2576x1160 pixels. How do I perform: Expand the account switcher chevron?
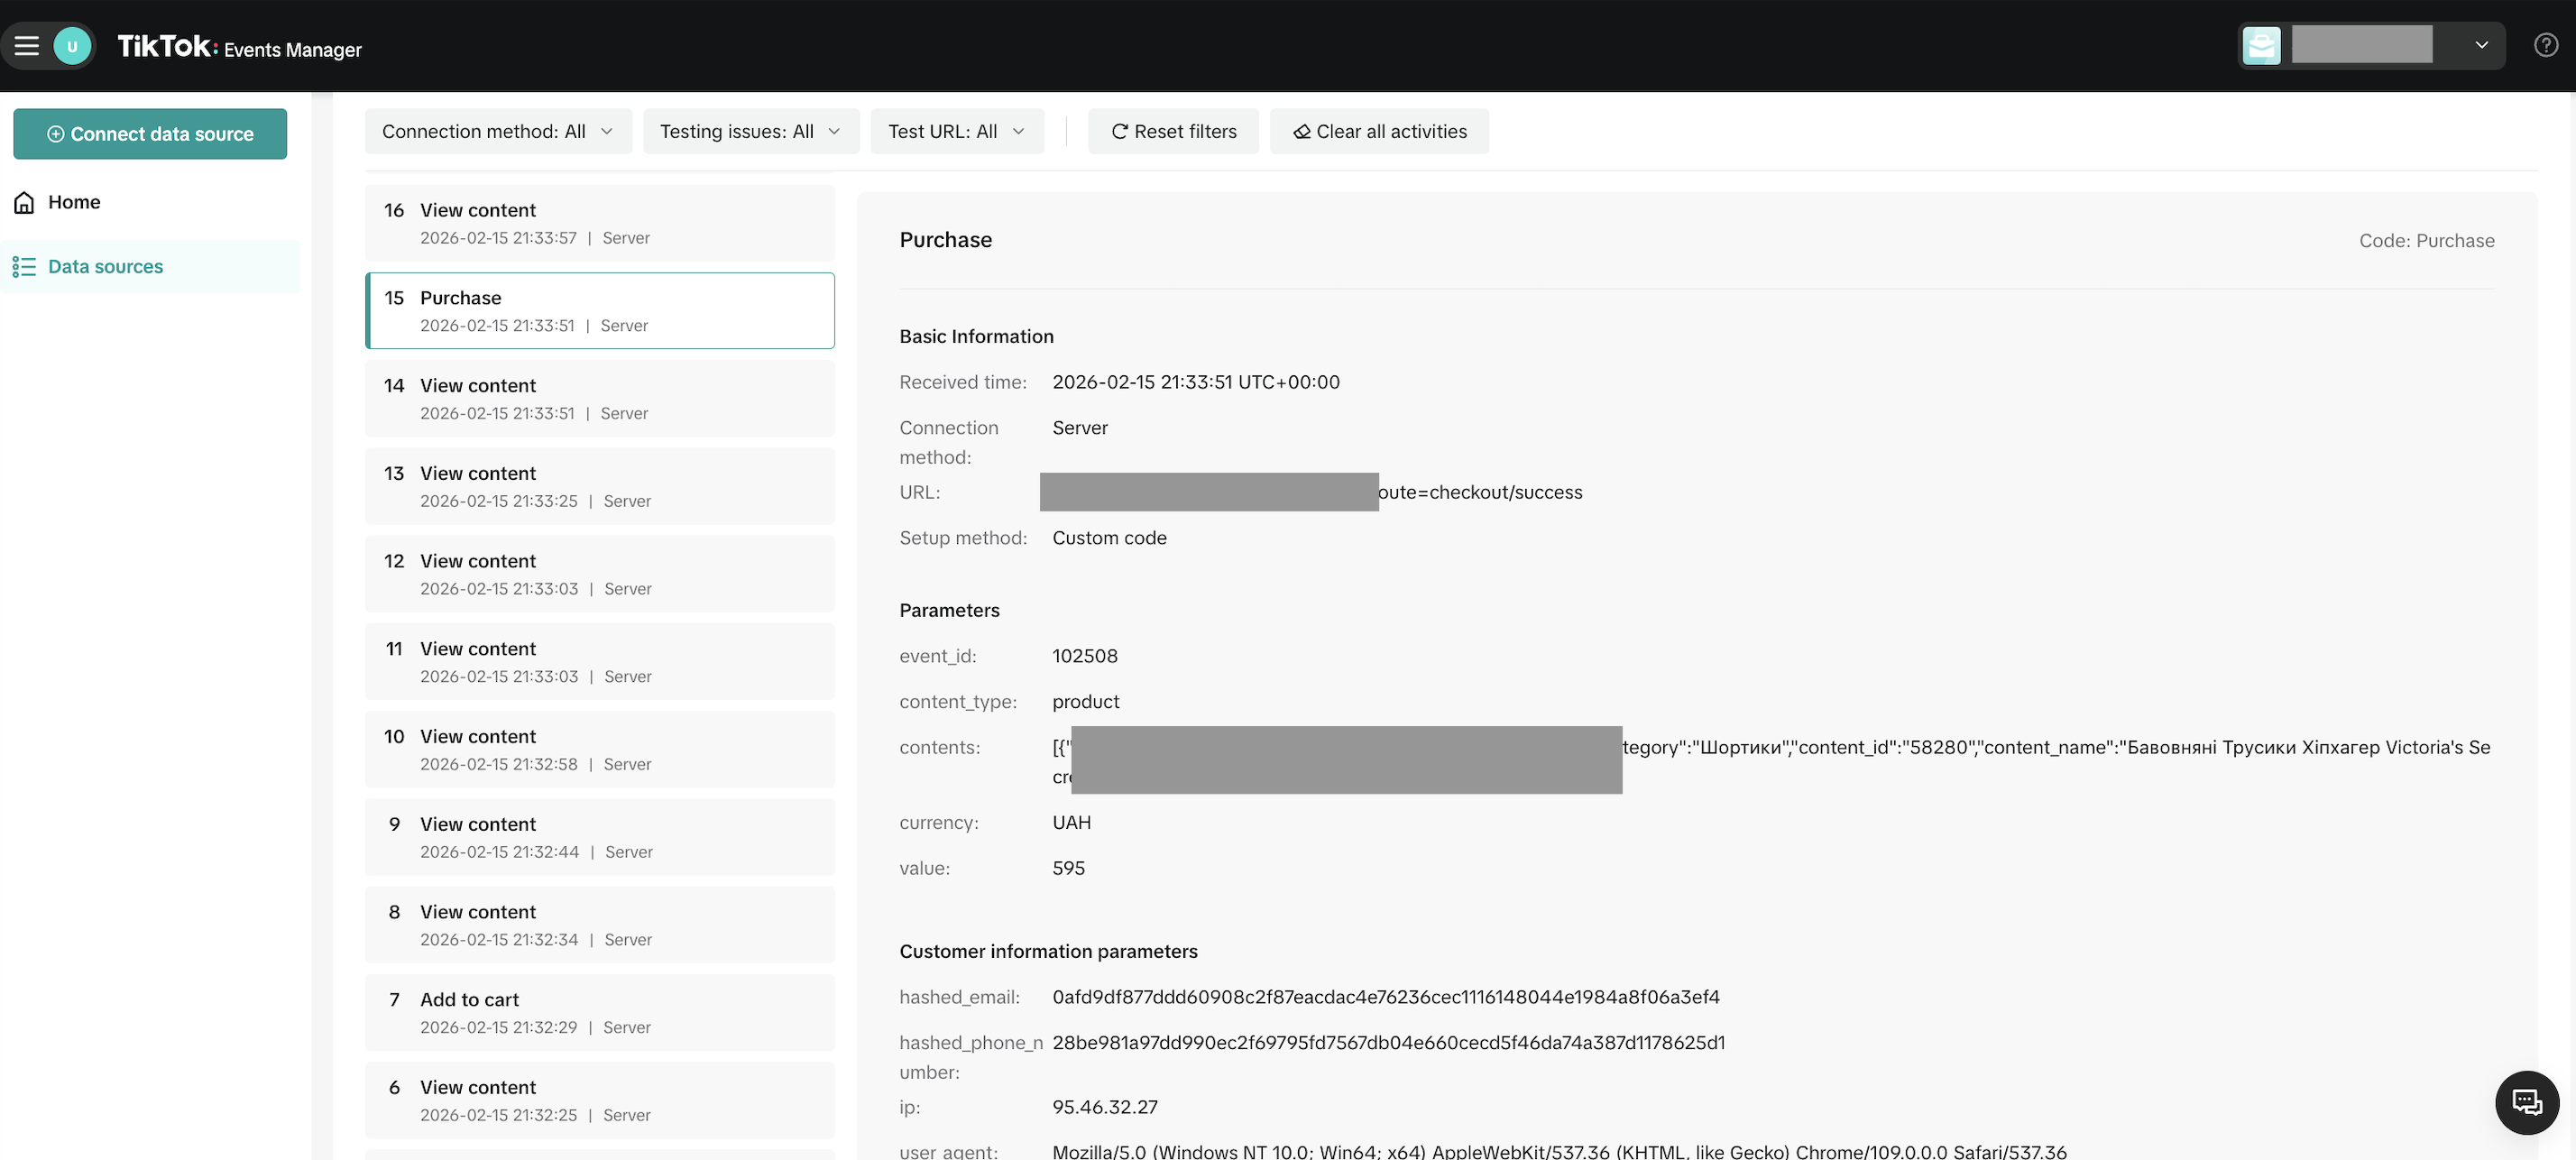2481,45
